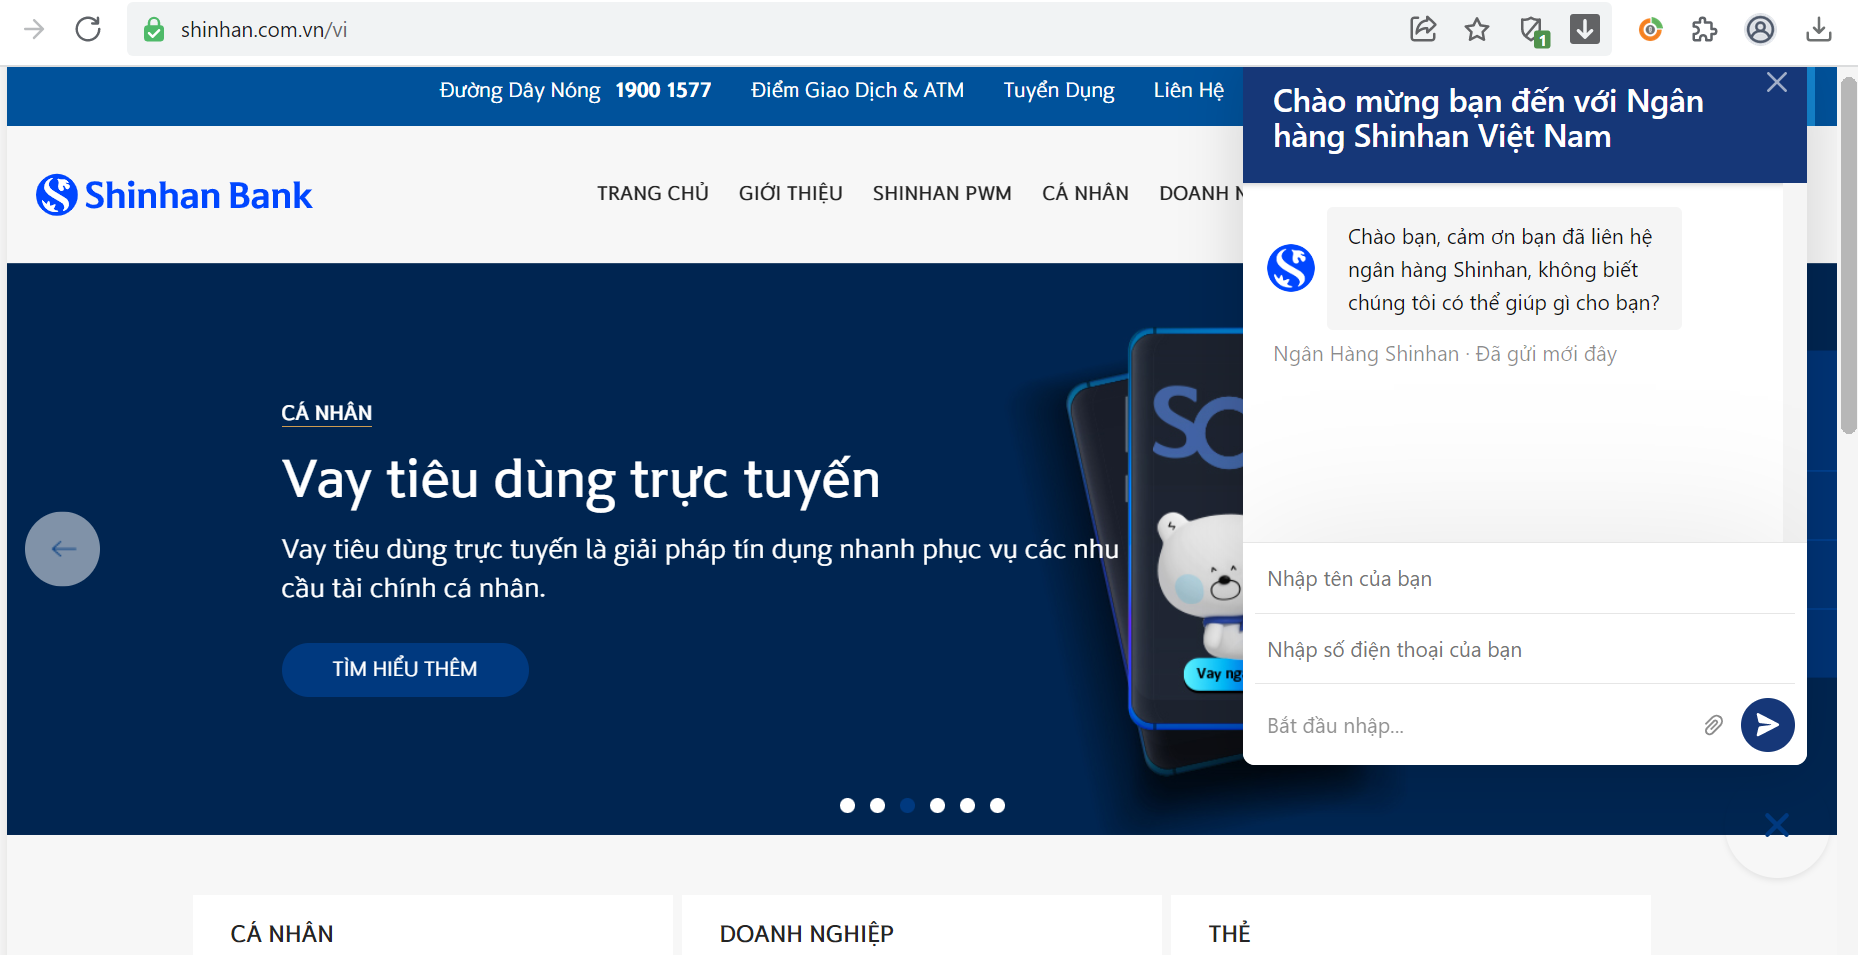
Task: Click the TÌM HIỂU THÊM button
Action: [x=405, y=669]
